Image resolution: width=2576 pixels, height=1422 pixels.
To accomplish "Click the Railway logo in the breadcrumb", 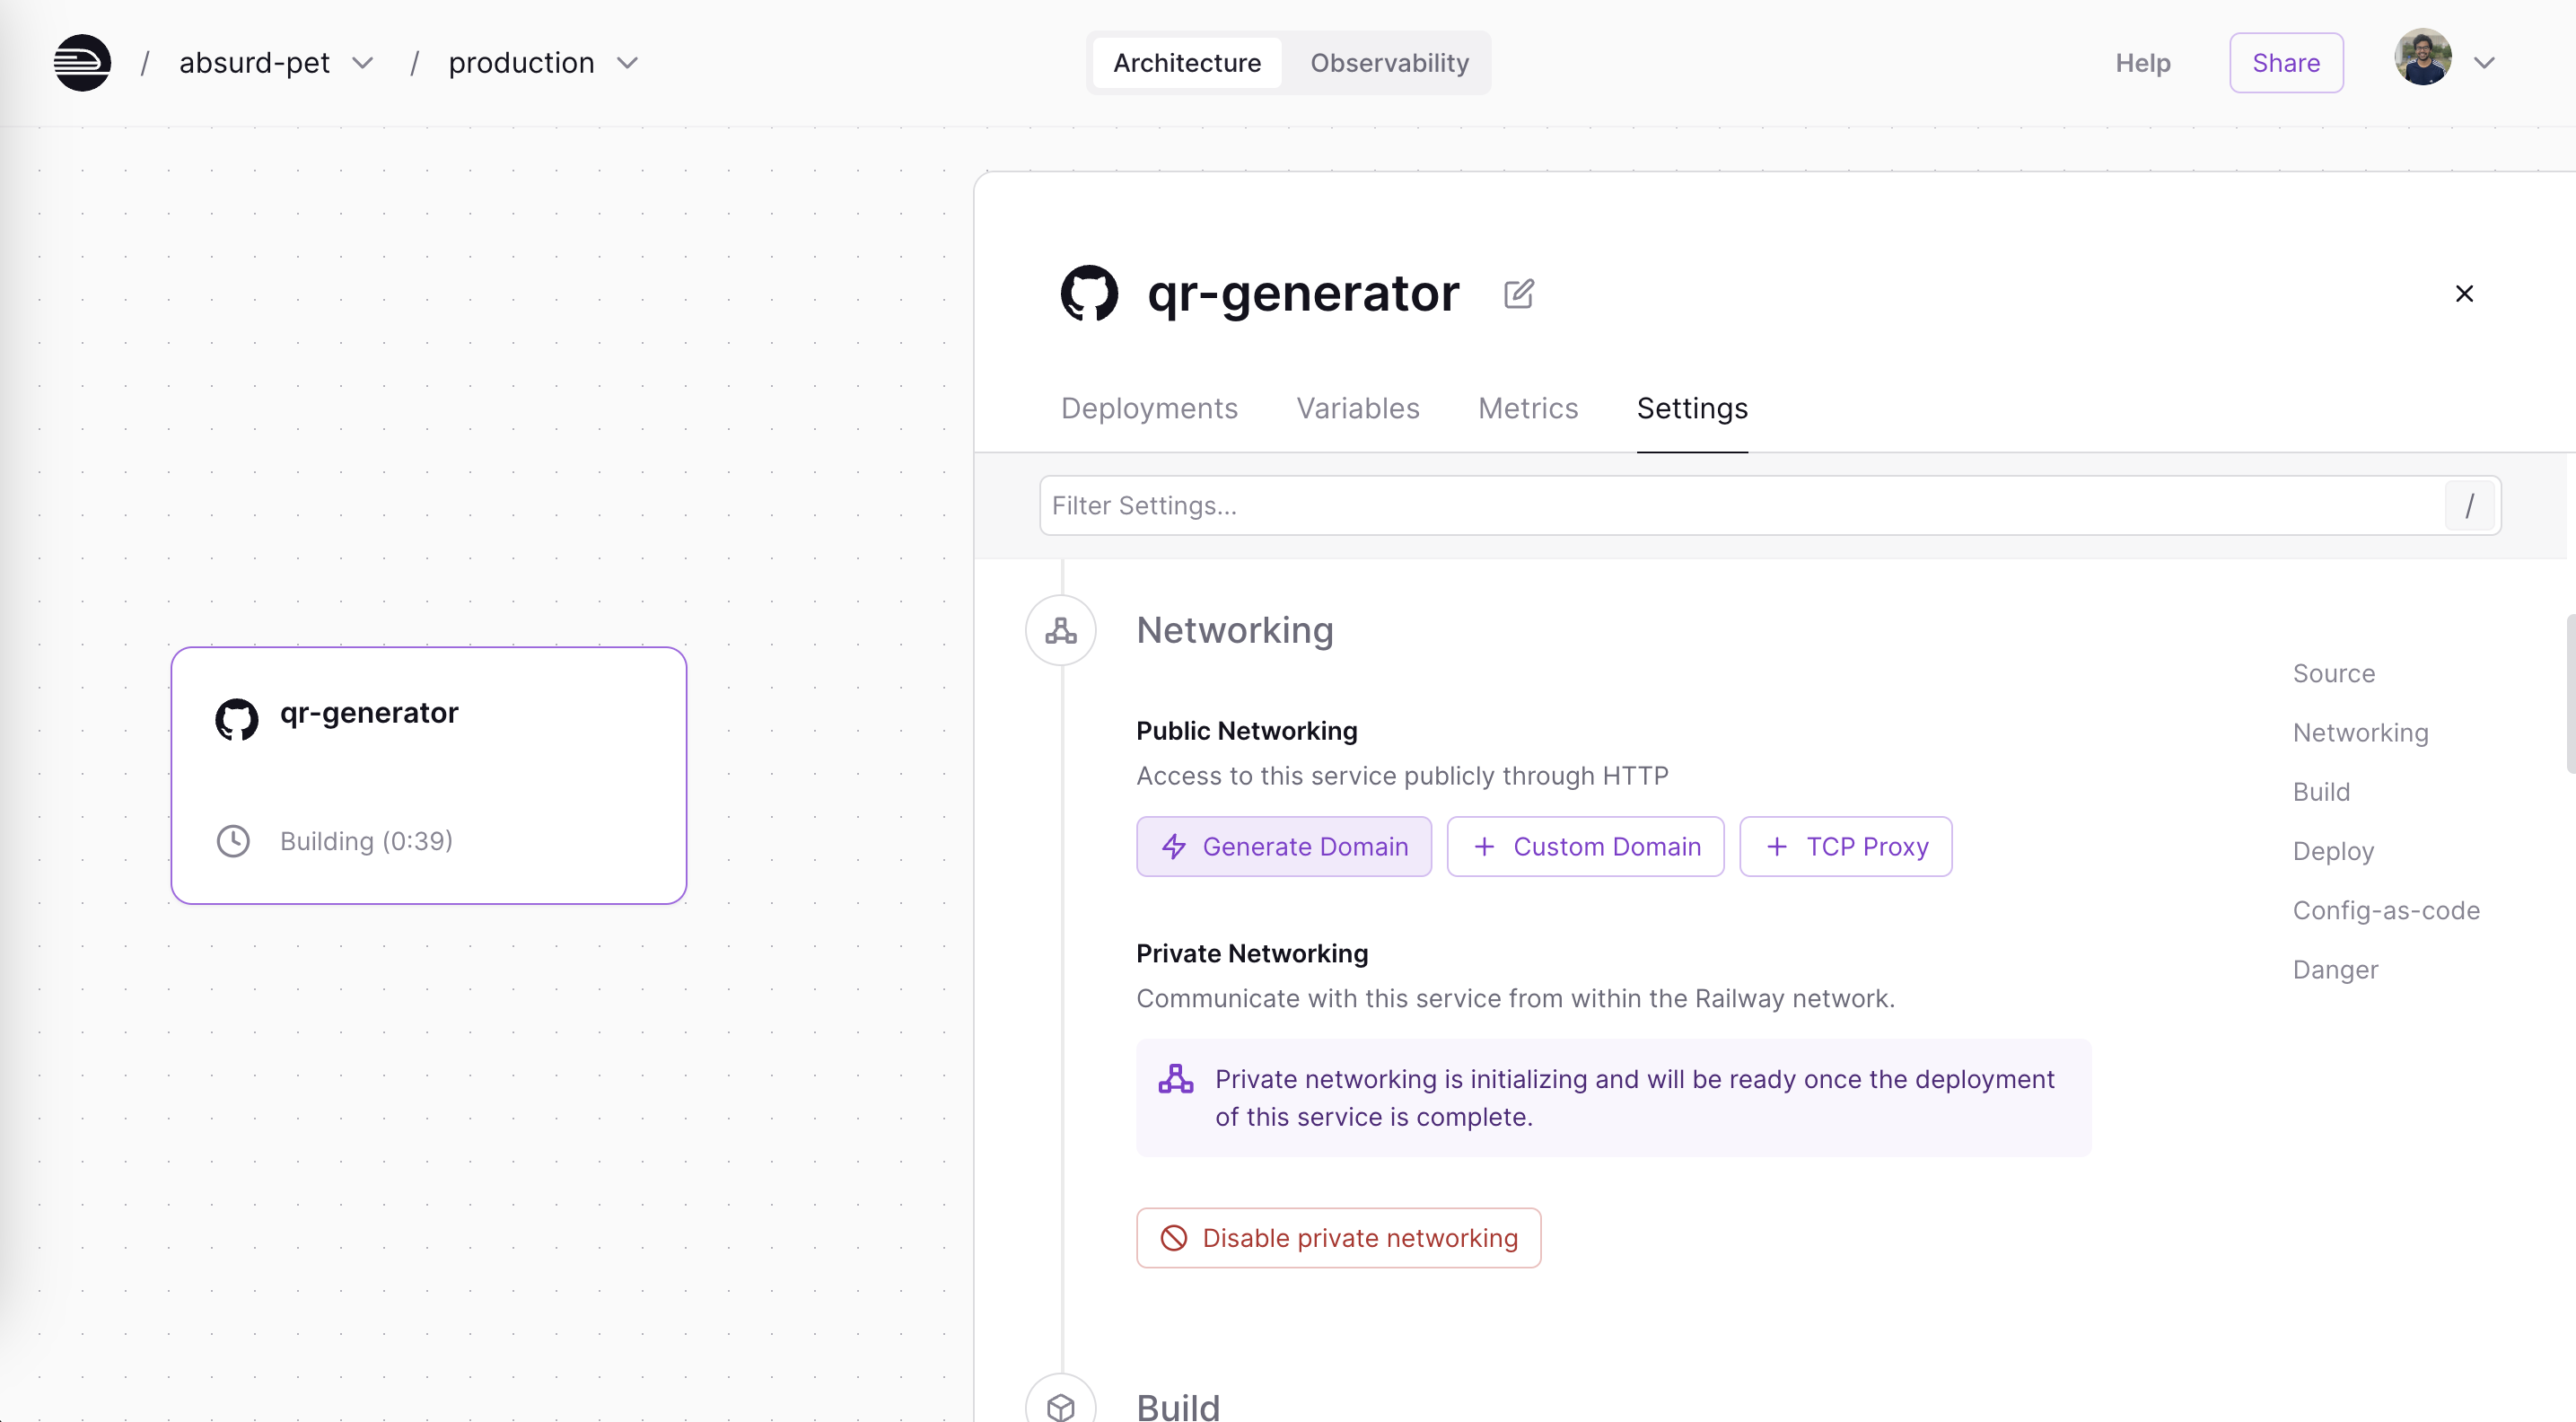I will (x=81, y=62).
